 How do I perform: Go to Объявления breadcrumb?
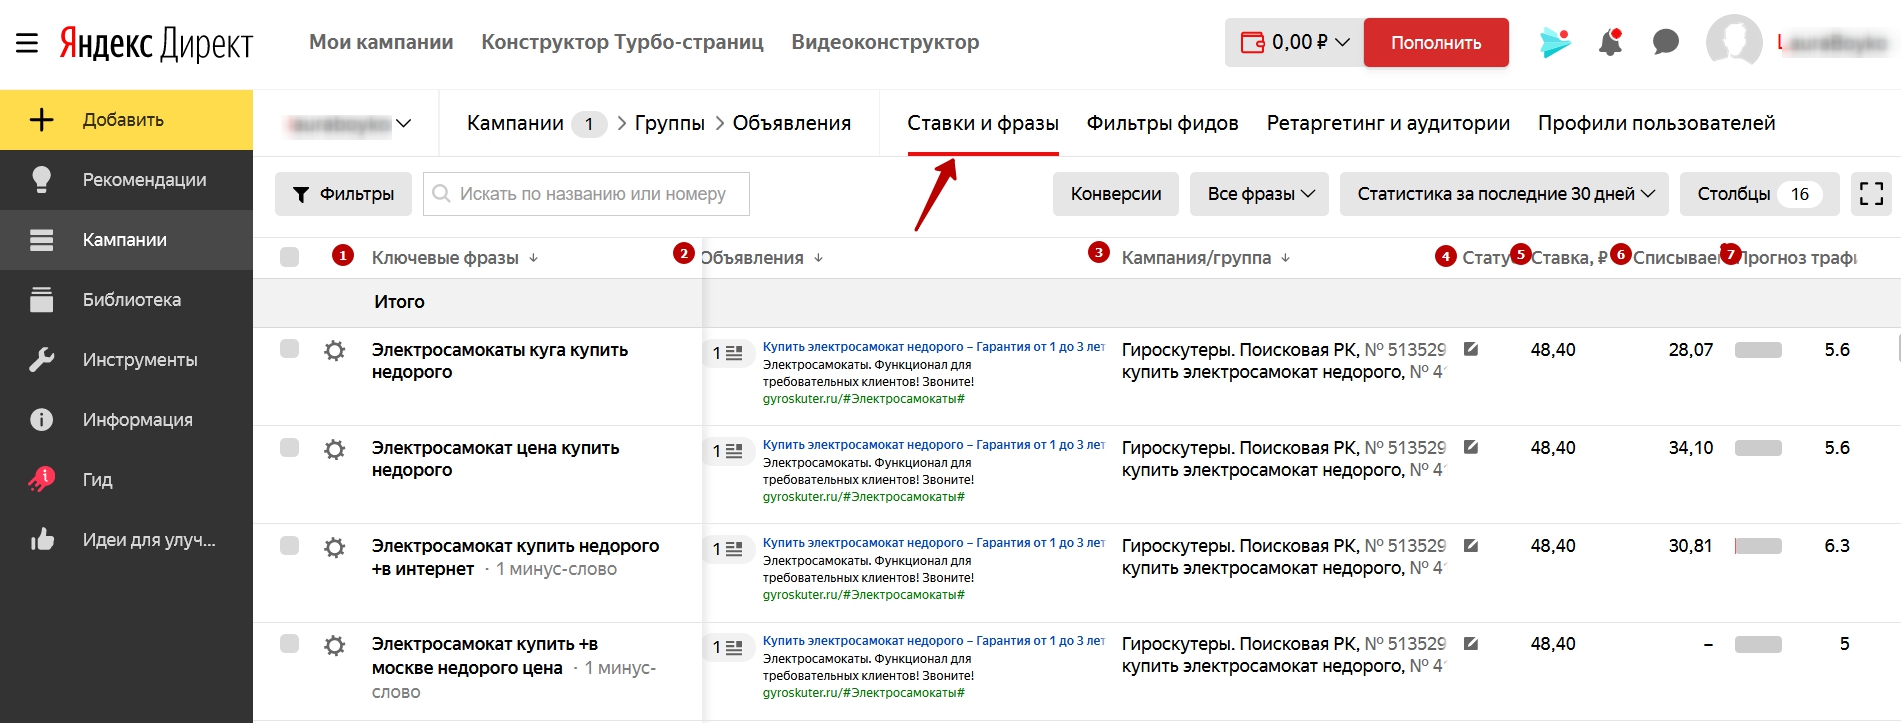tap(792, 123)
